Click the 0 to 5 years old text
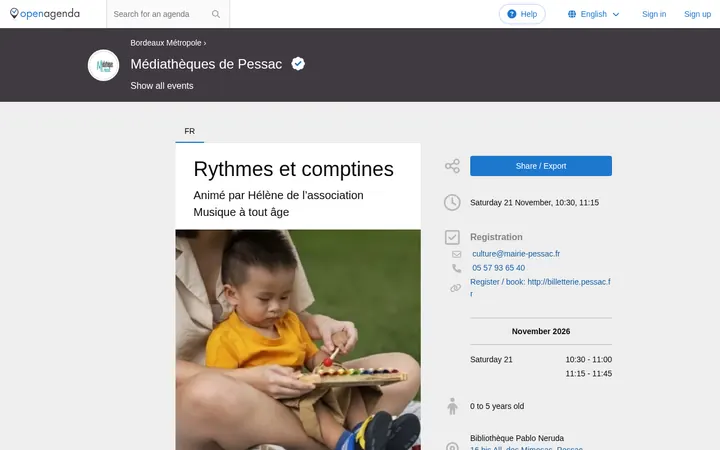The image size is (720, 450). click(x=497, y=406)
